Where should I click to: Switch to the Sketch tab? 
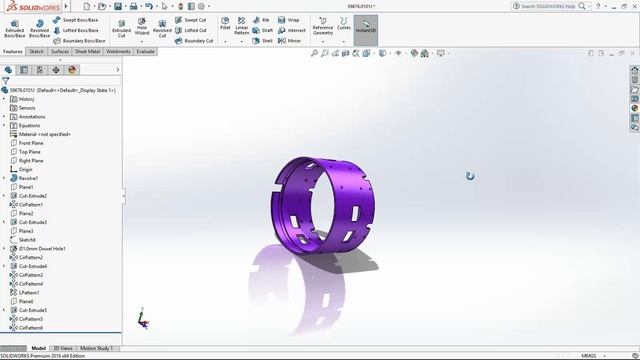pos(36,51)
